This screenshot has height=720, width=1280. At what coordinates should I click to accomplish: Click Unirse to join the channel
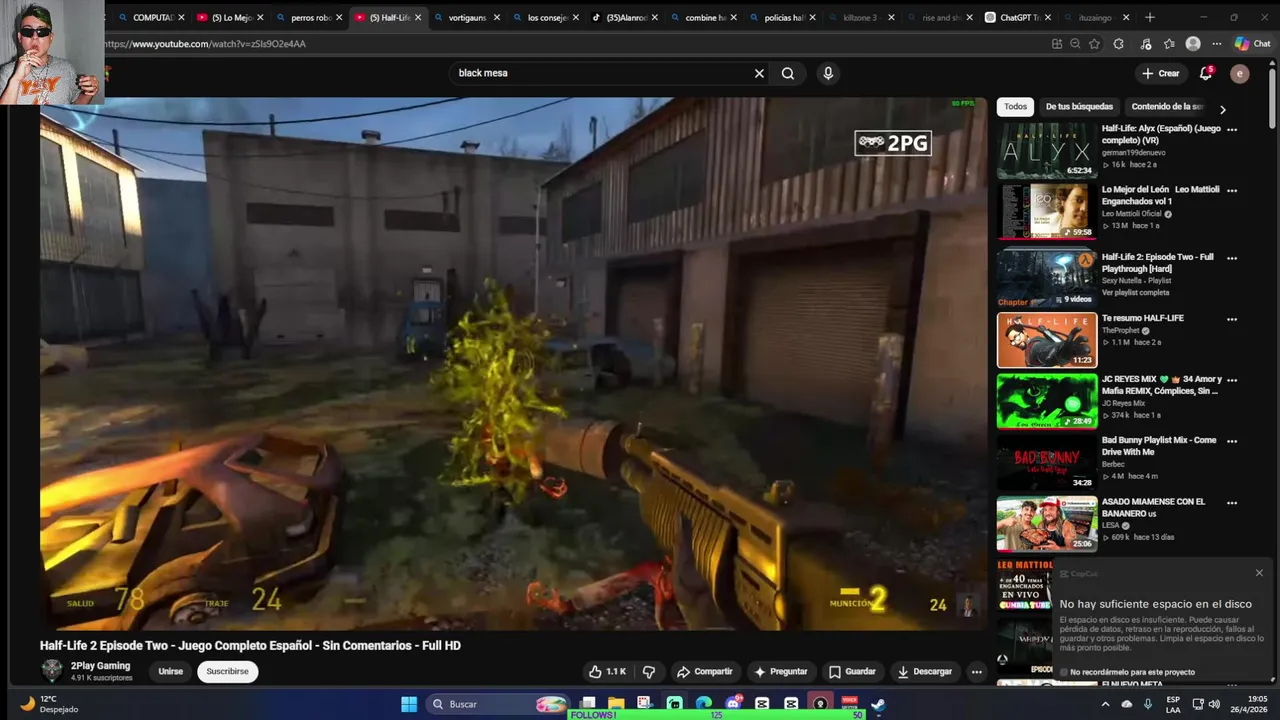point(171,671)
